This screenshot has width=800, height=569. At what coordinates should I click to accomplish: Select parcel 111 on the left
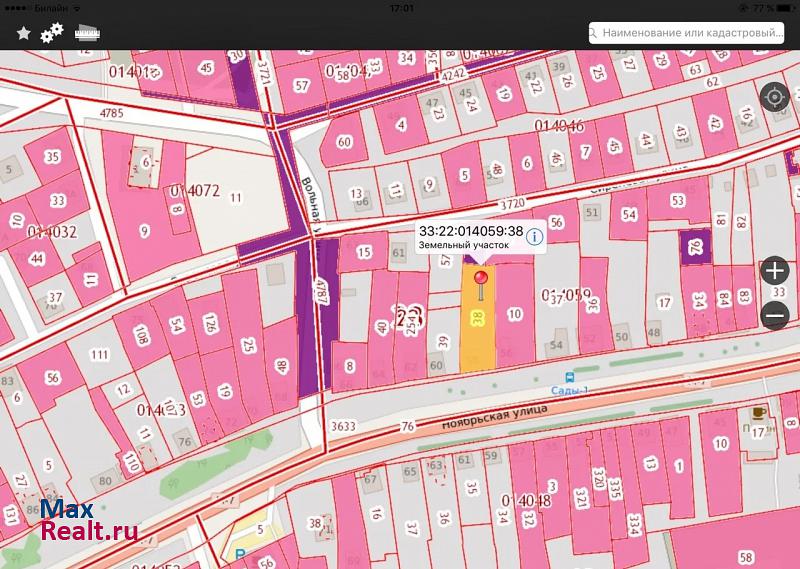98,355
